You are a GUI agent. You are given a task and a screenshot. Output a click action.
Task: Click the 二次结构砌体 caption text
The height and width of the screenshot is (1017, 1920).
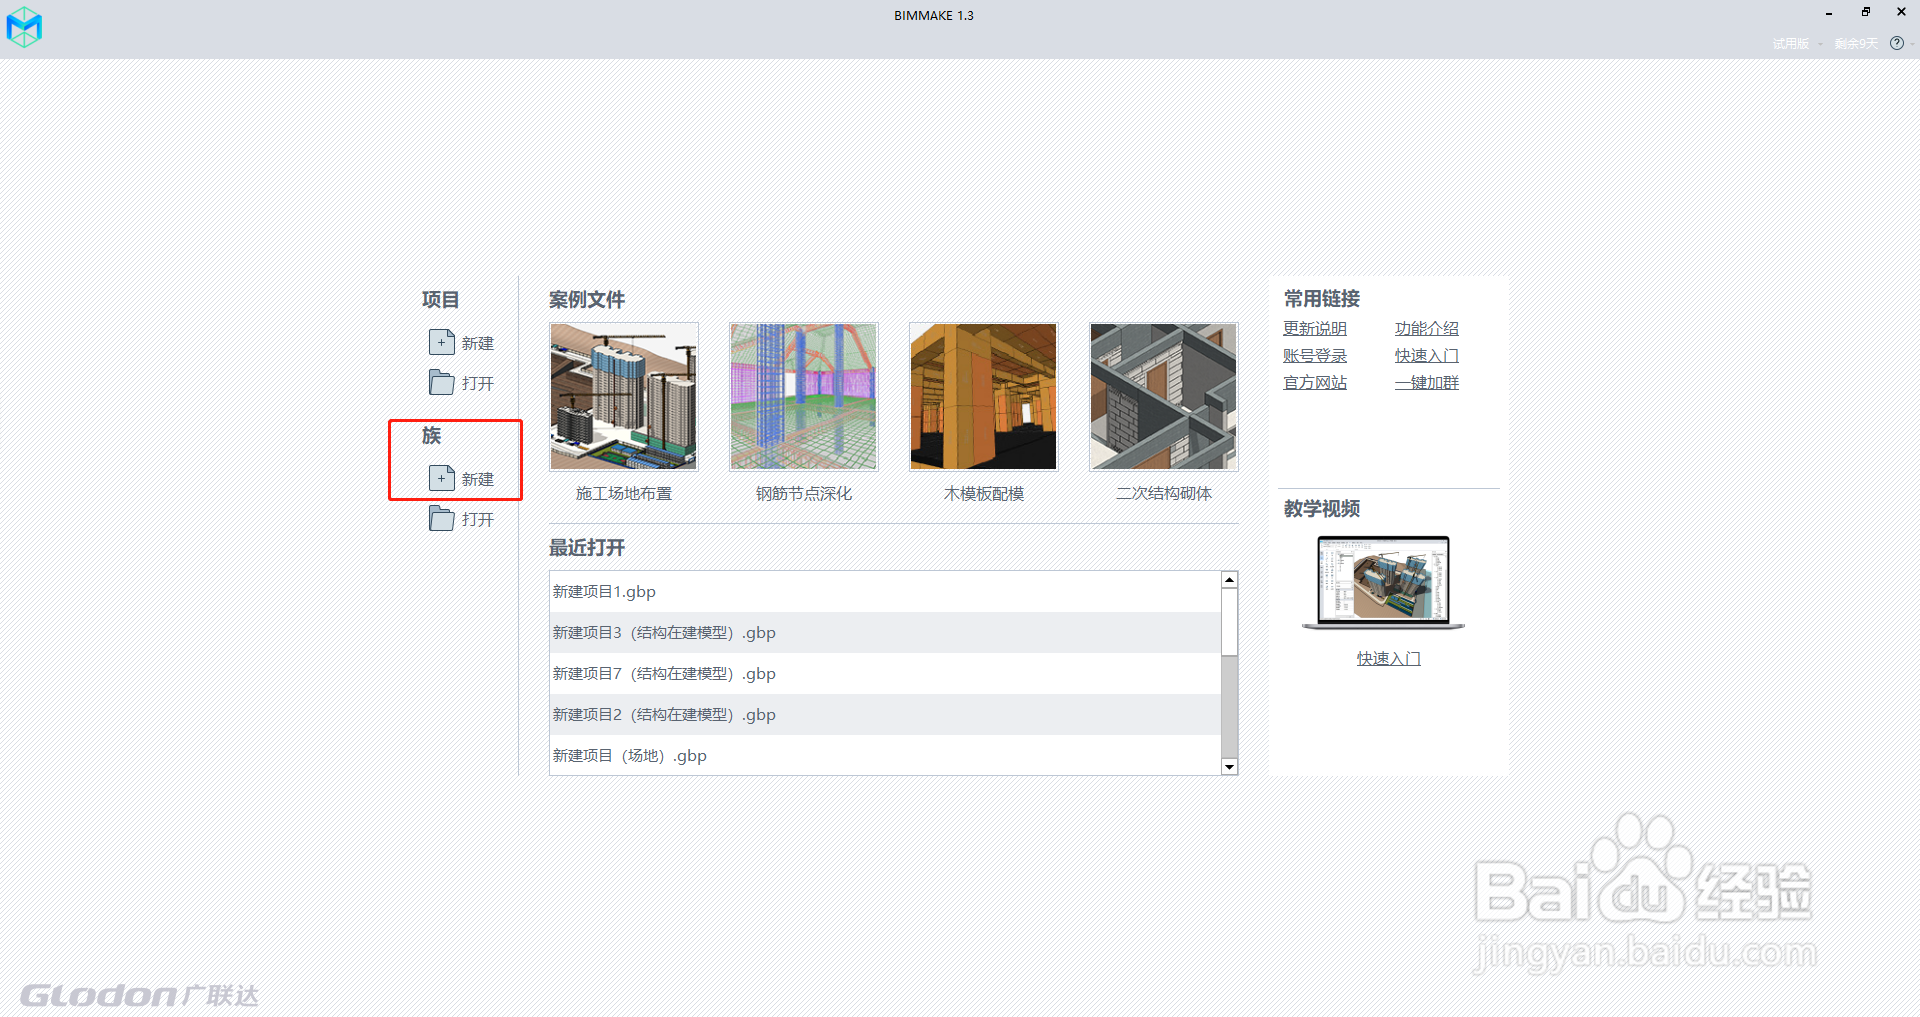1164,493
